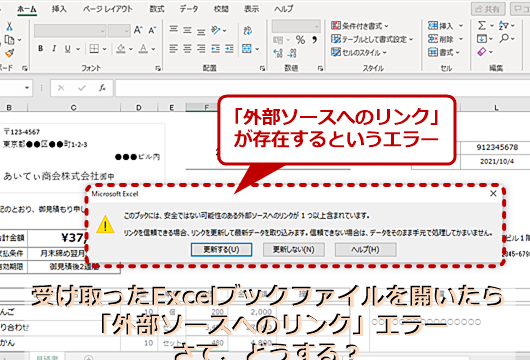530x360 pixels.
Task: Toggle Underline formatting
Action: click(x=68, y=49)
